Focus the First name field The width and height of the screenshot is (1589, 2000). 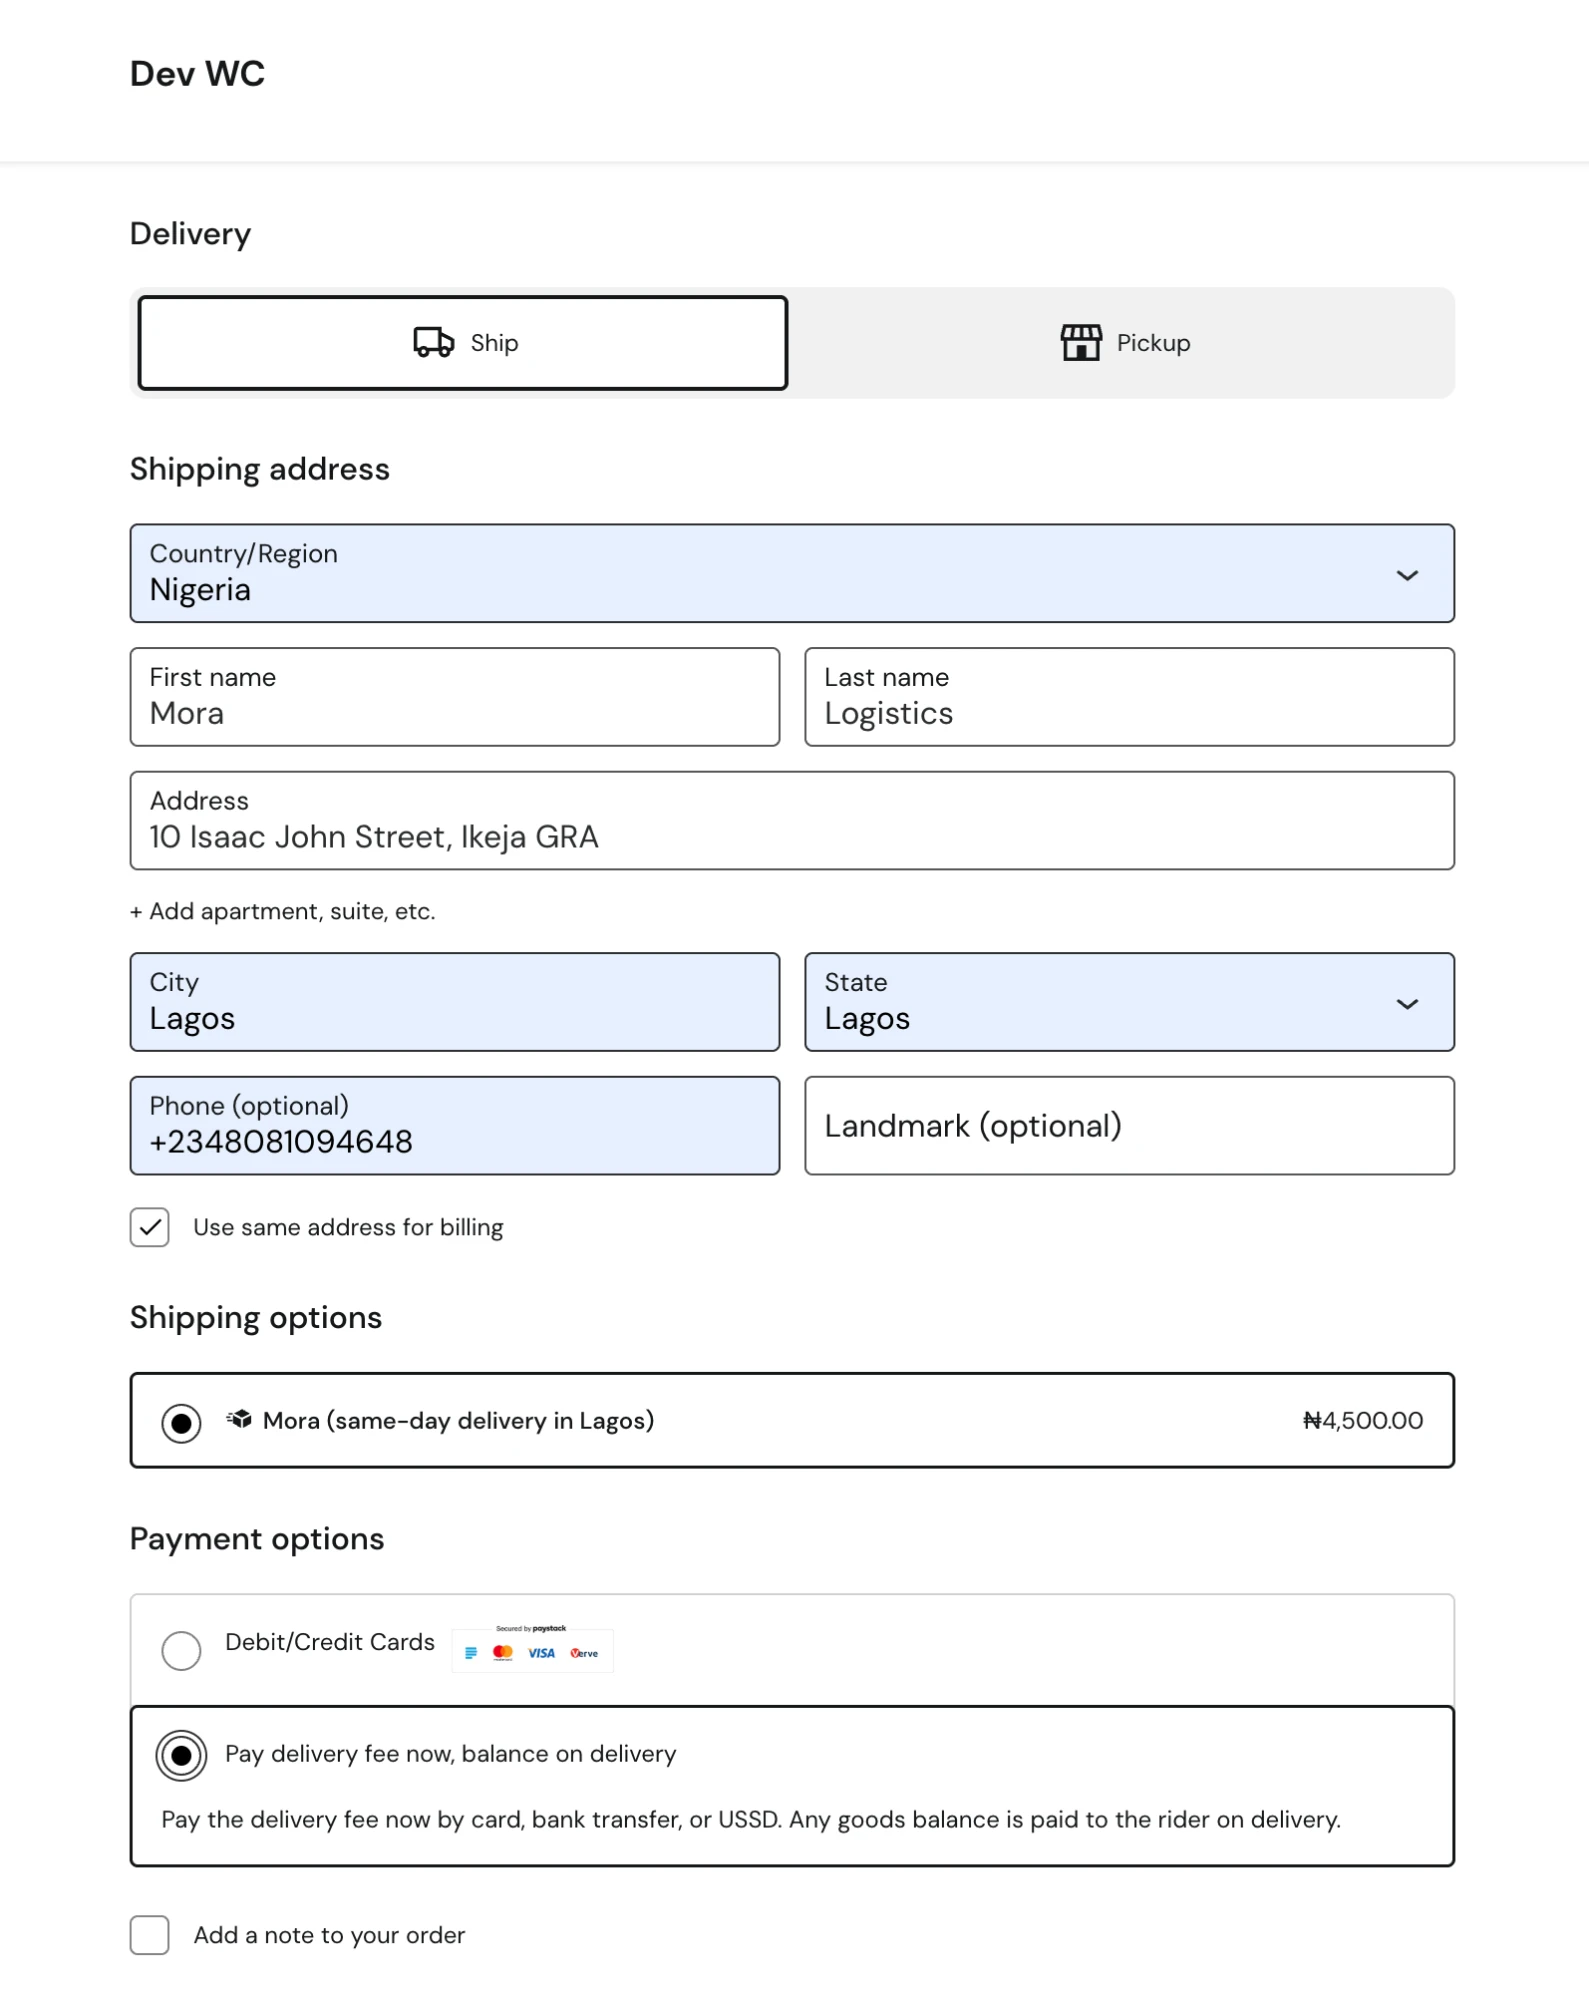tap(455, 697)
